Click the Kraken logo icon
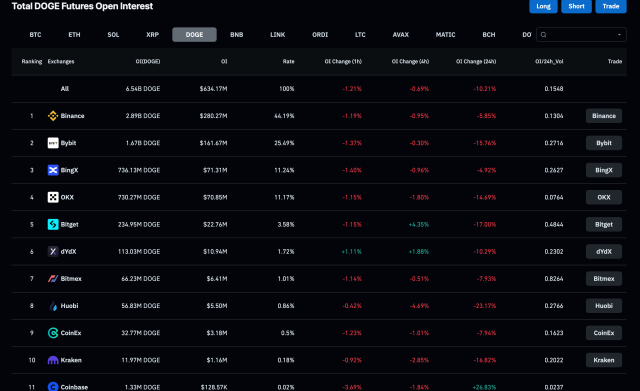Image resolution: width=640 pixels, height=391 pixels. (53, 360)
